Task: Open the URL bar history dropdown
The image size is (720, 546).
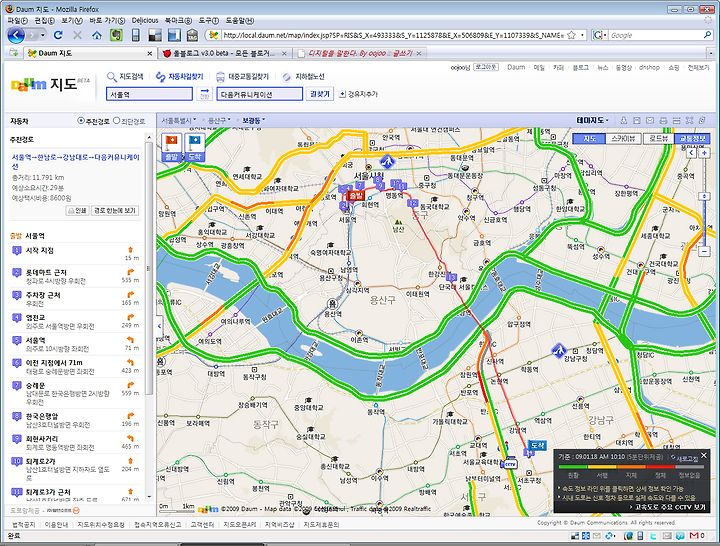Action: 583,35
